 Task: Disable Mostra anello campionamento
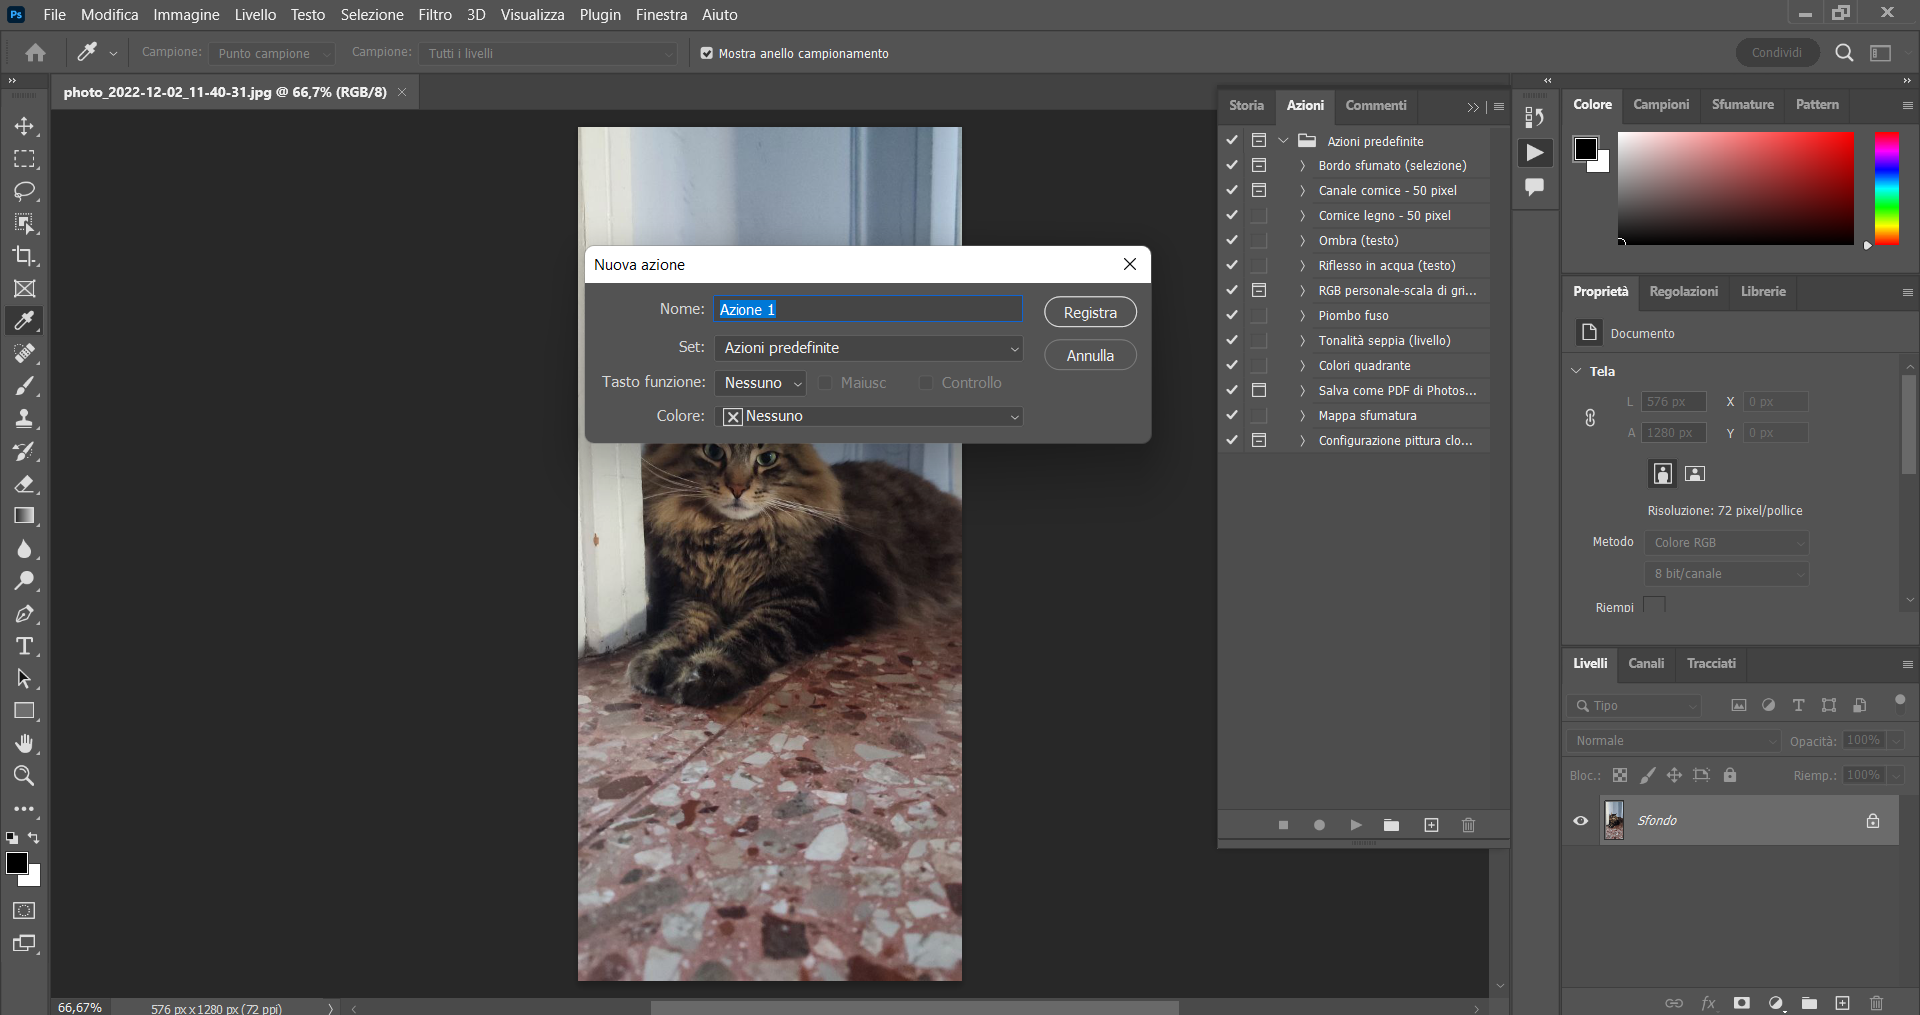tap(706, 53)
